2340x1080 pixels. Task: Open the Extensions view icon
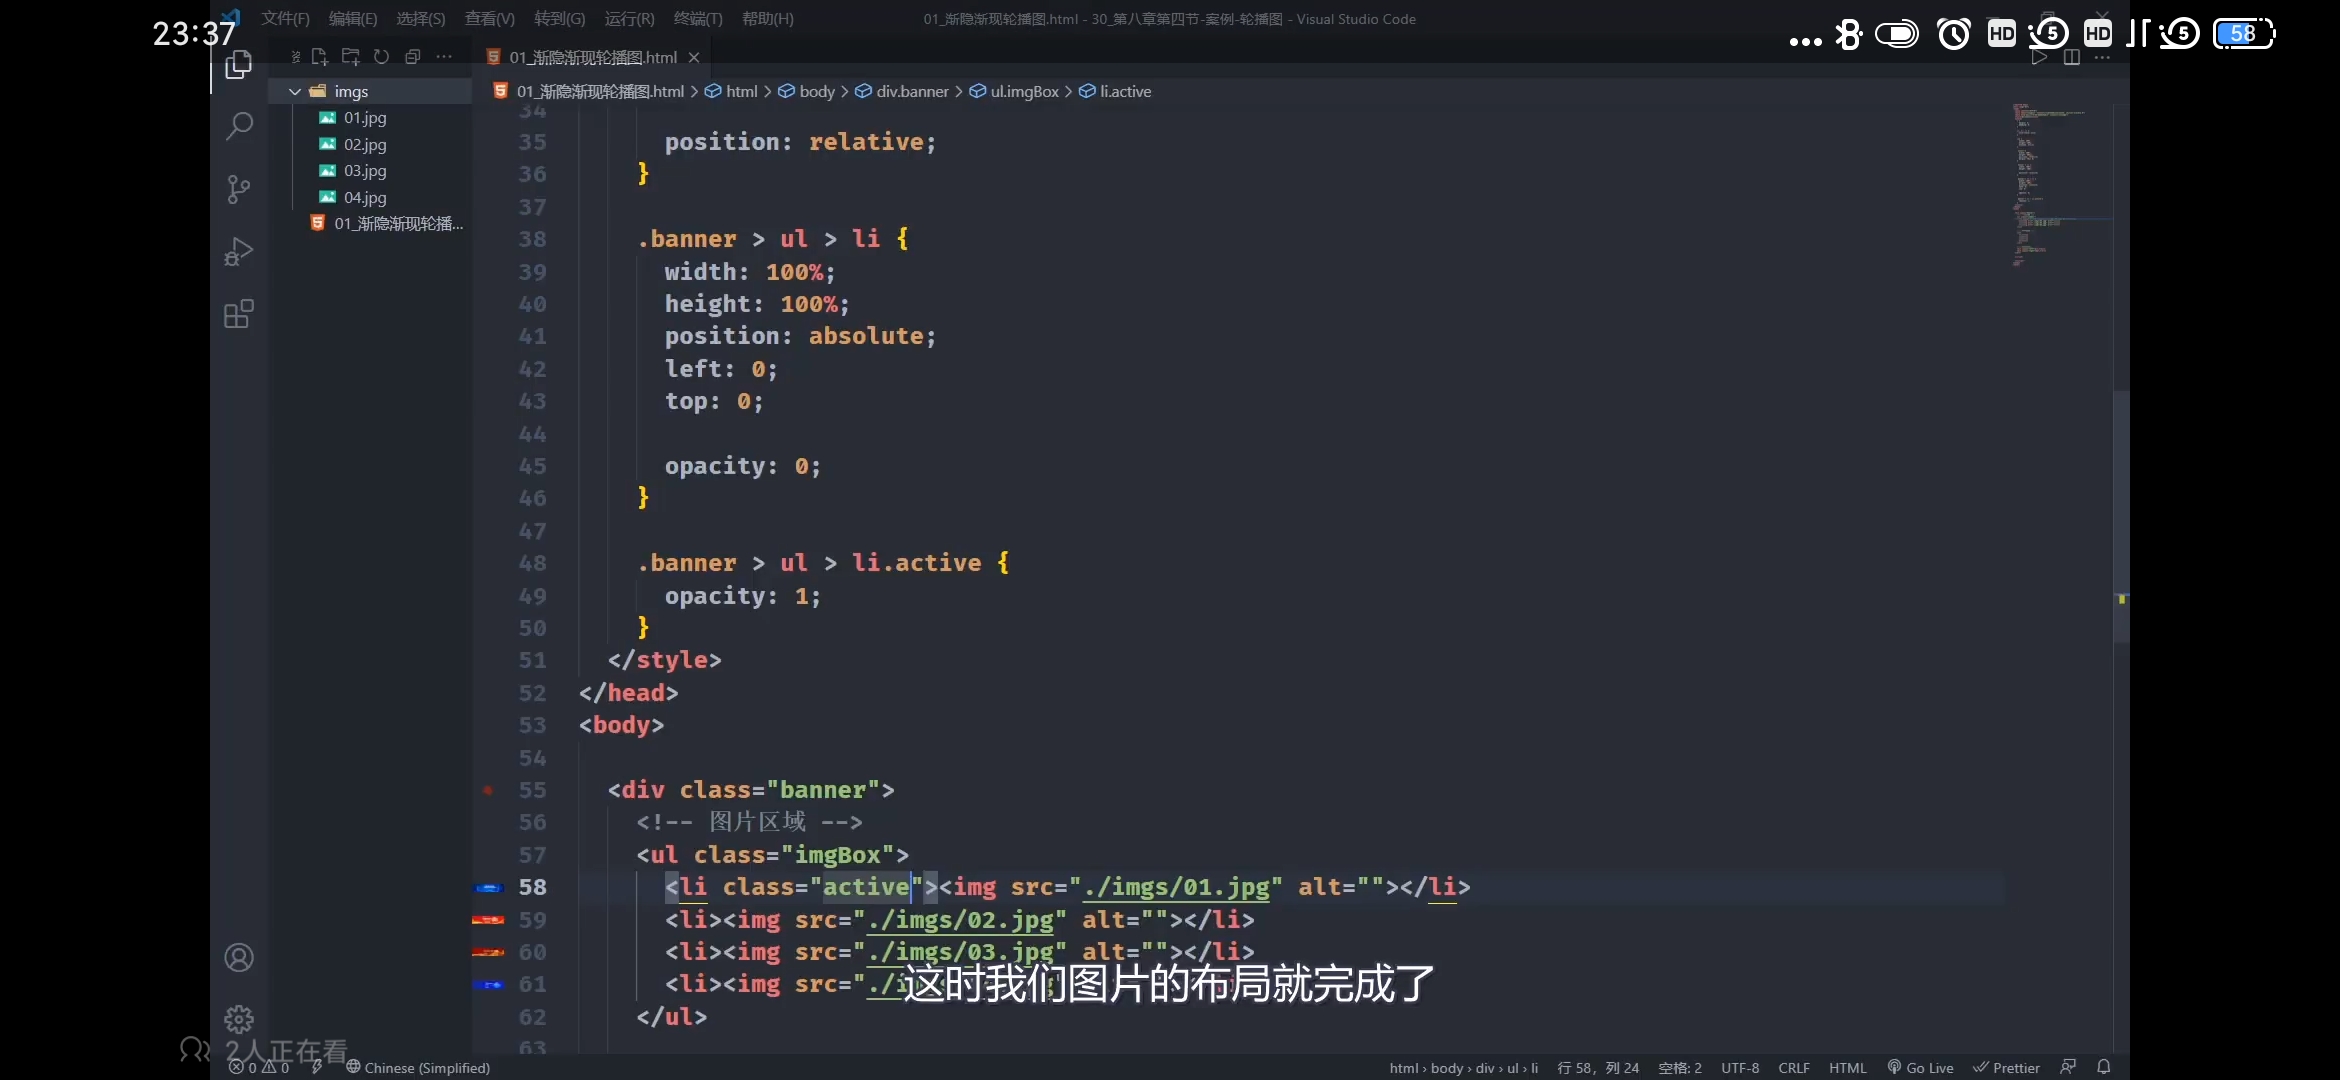pyautogui.click(x=239, y=314)
